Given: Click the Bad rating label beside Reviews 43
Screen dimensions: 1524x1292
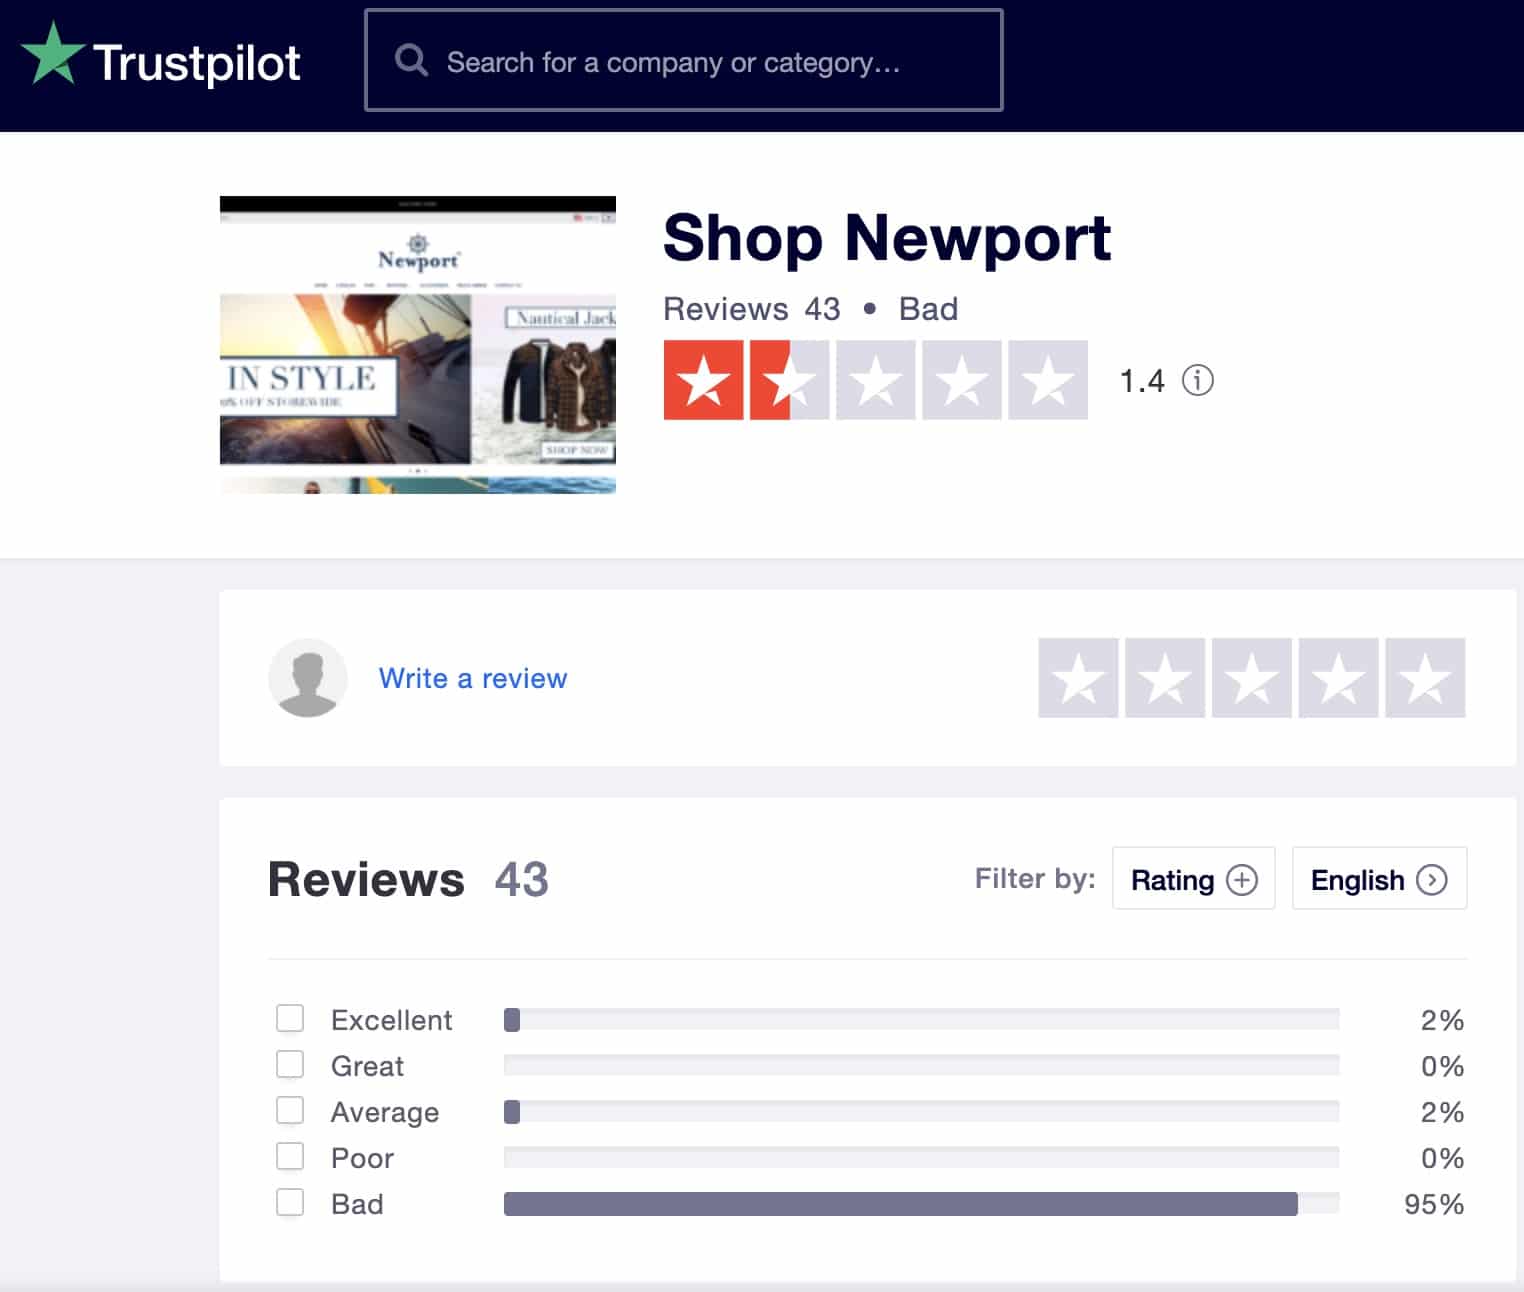Looking at the screenshot, I should click(x=928, y=309).
